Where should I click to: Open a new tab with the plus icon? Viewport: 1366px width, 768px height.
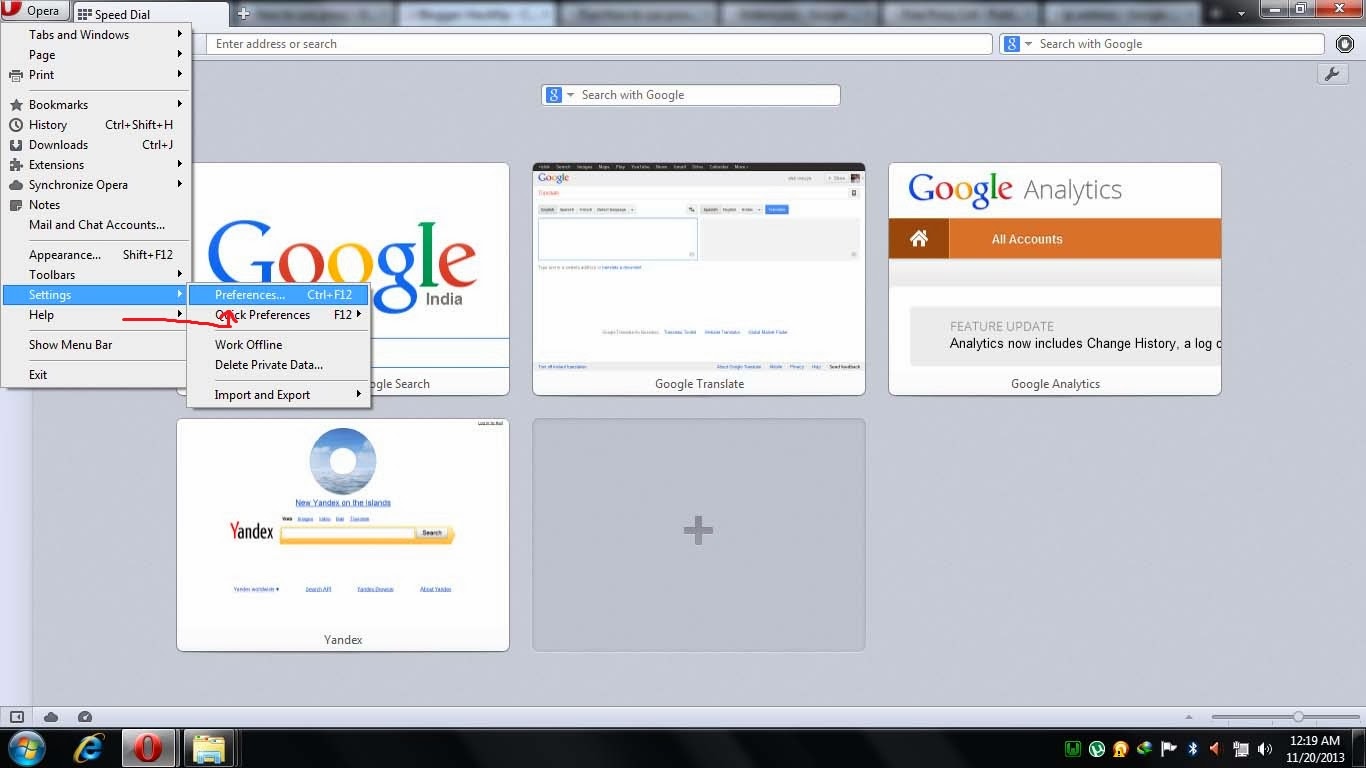pos(243,14)
